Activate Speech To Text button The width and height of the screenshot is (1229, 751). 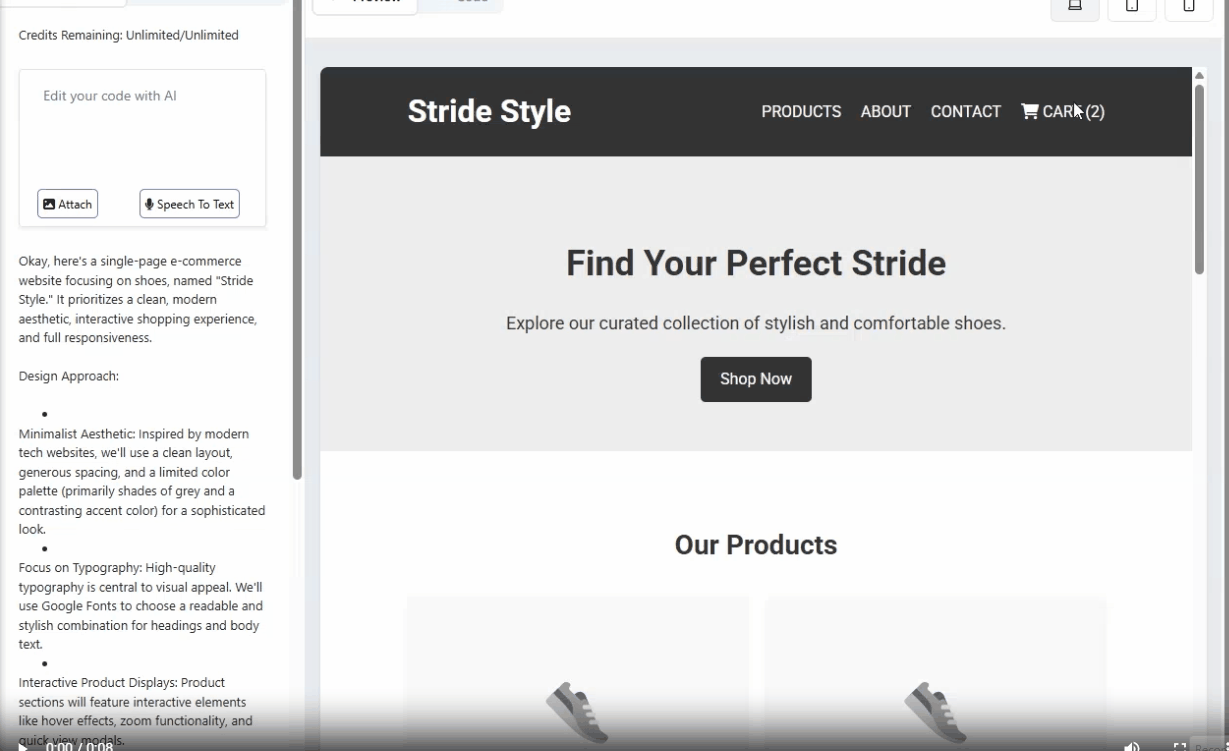point(189,204)
